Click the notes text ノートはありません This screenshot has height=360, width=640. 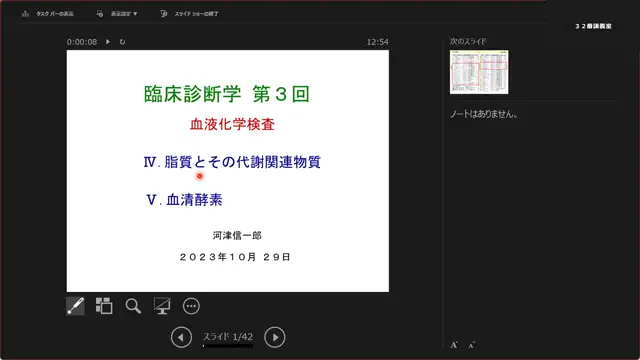tap(484, 114)
